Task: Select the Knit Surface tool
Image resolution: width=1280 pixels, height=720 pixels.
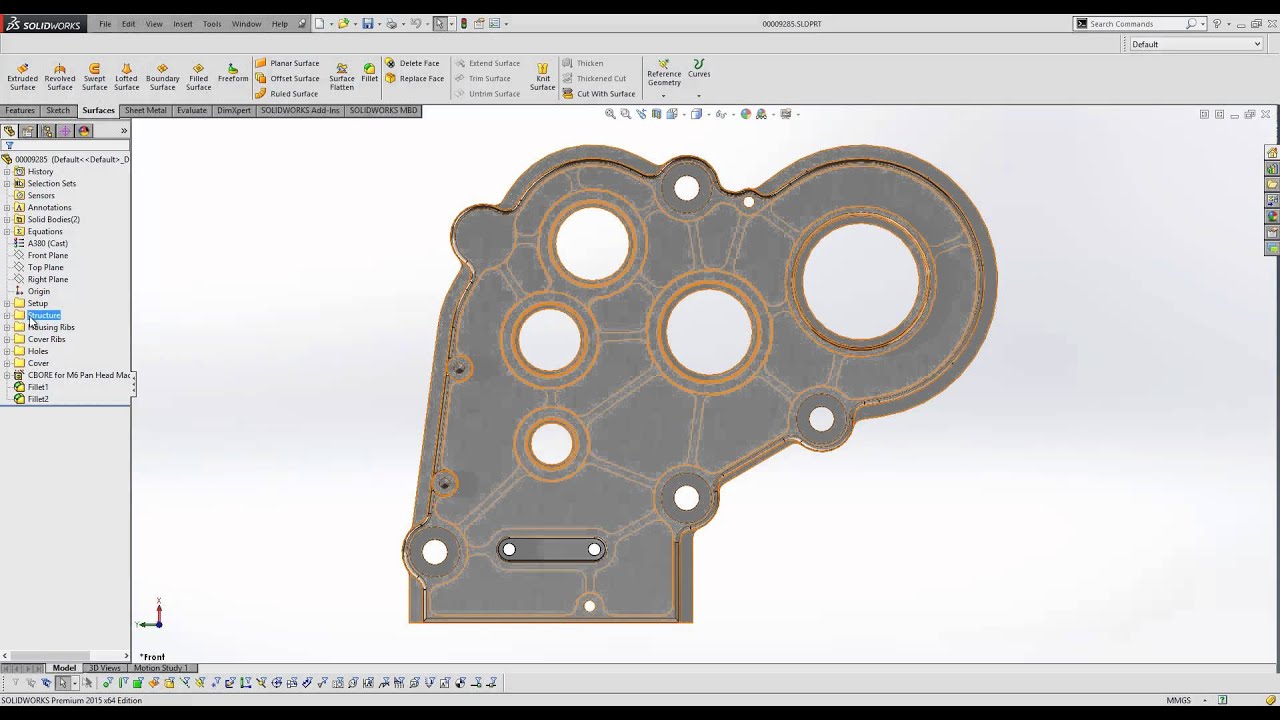Action: coord(543,76)
